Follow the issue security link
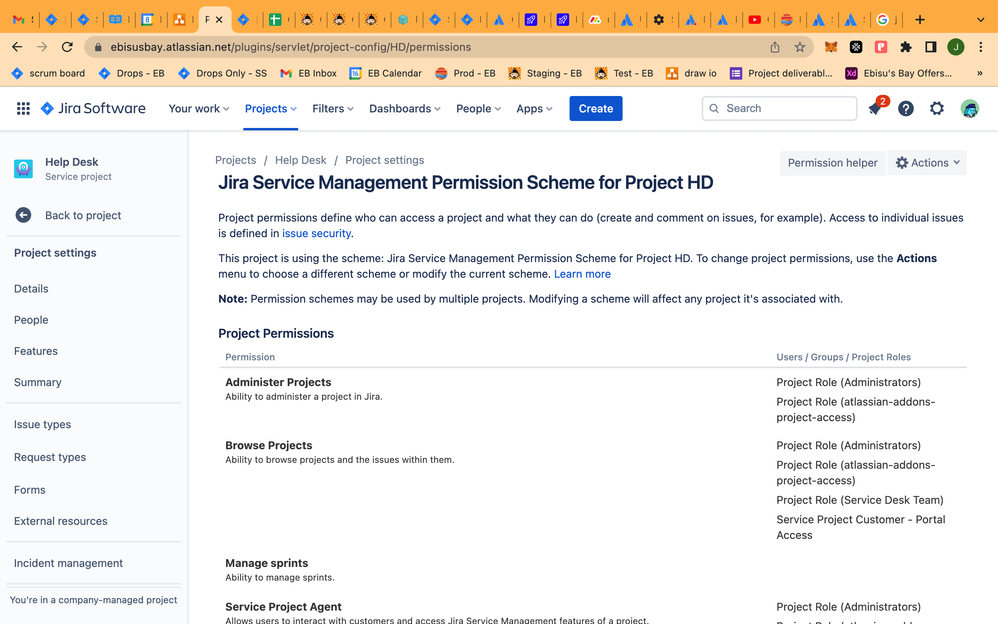 pos(316,234)
